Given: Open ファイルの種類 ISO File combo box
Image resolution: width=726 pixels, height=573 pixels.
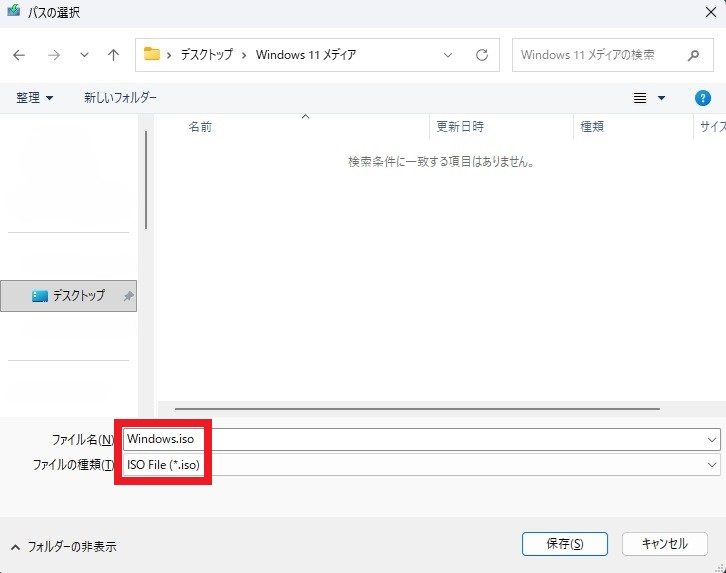Looking at the screenshot, I should click(x=421, y=465).
